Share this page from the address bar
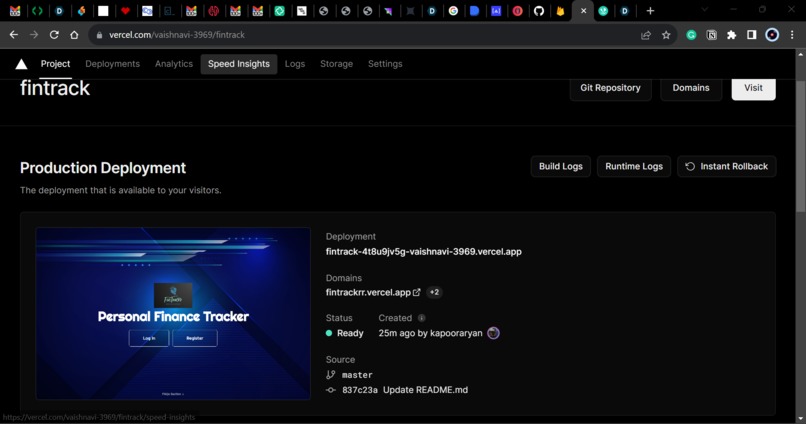The image size is (806, 424). coord(646,35)
